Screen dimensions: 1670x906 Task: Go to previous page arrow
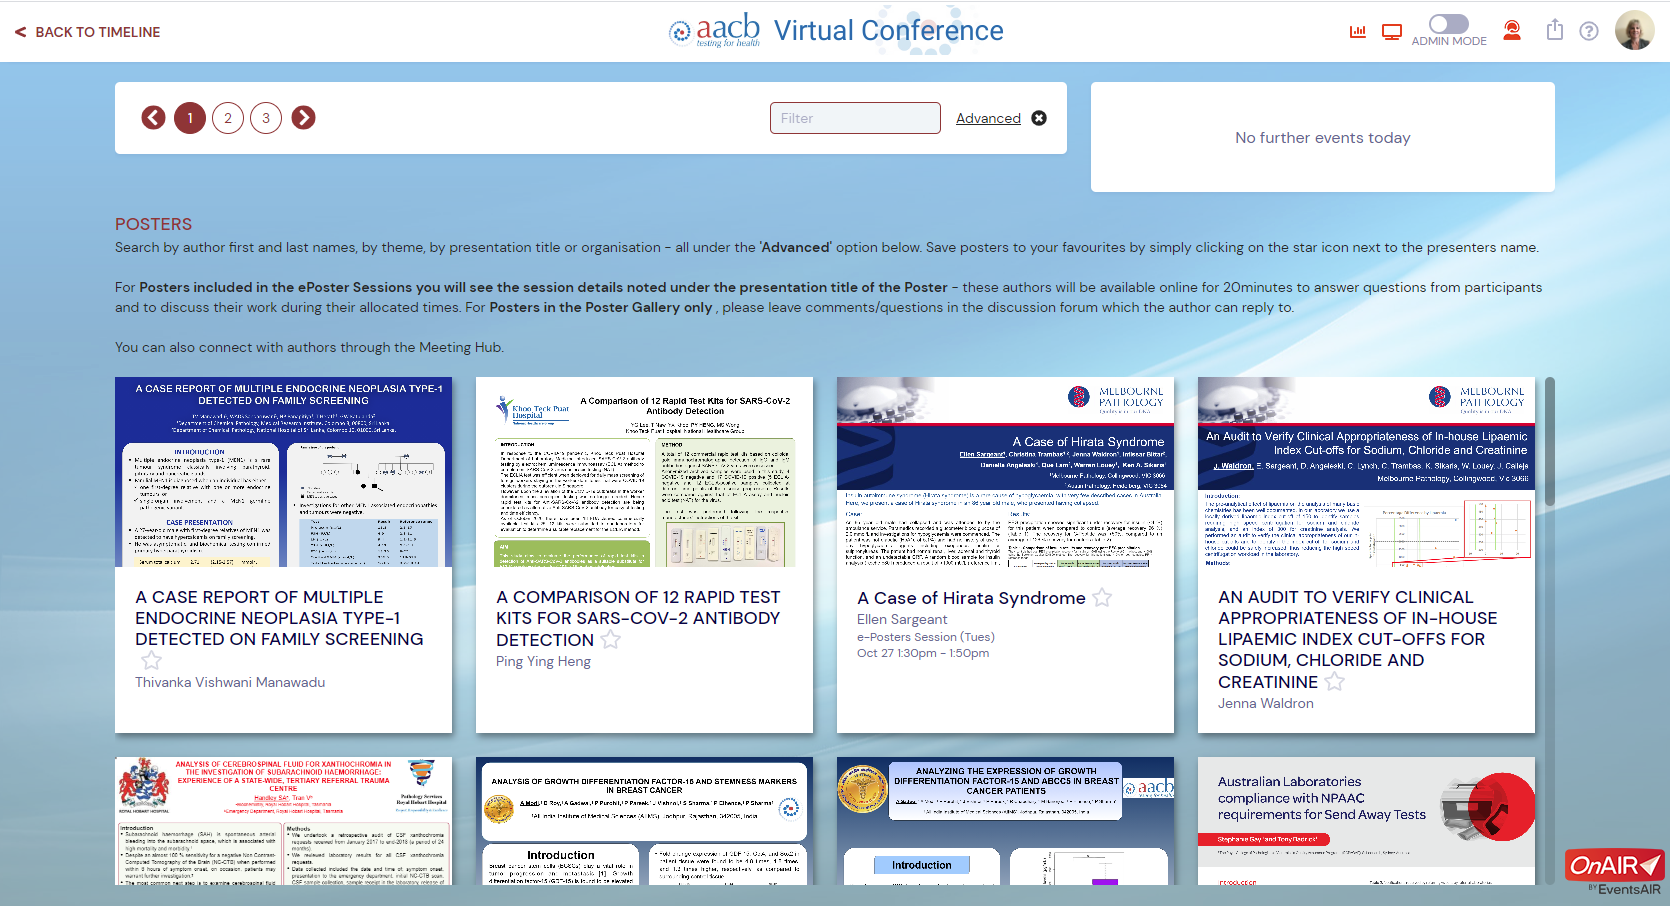pyautogui.click(x=153, y=118)
